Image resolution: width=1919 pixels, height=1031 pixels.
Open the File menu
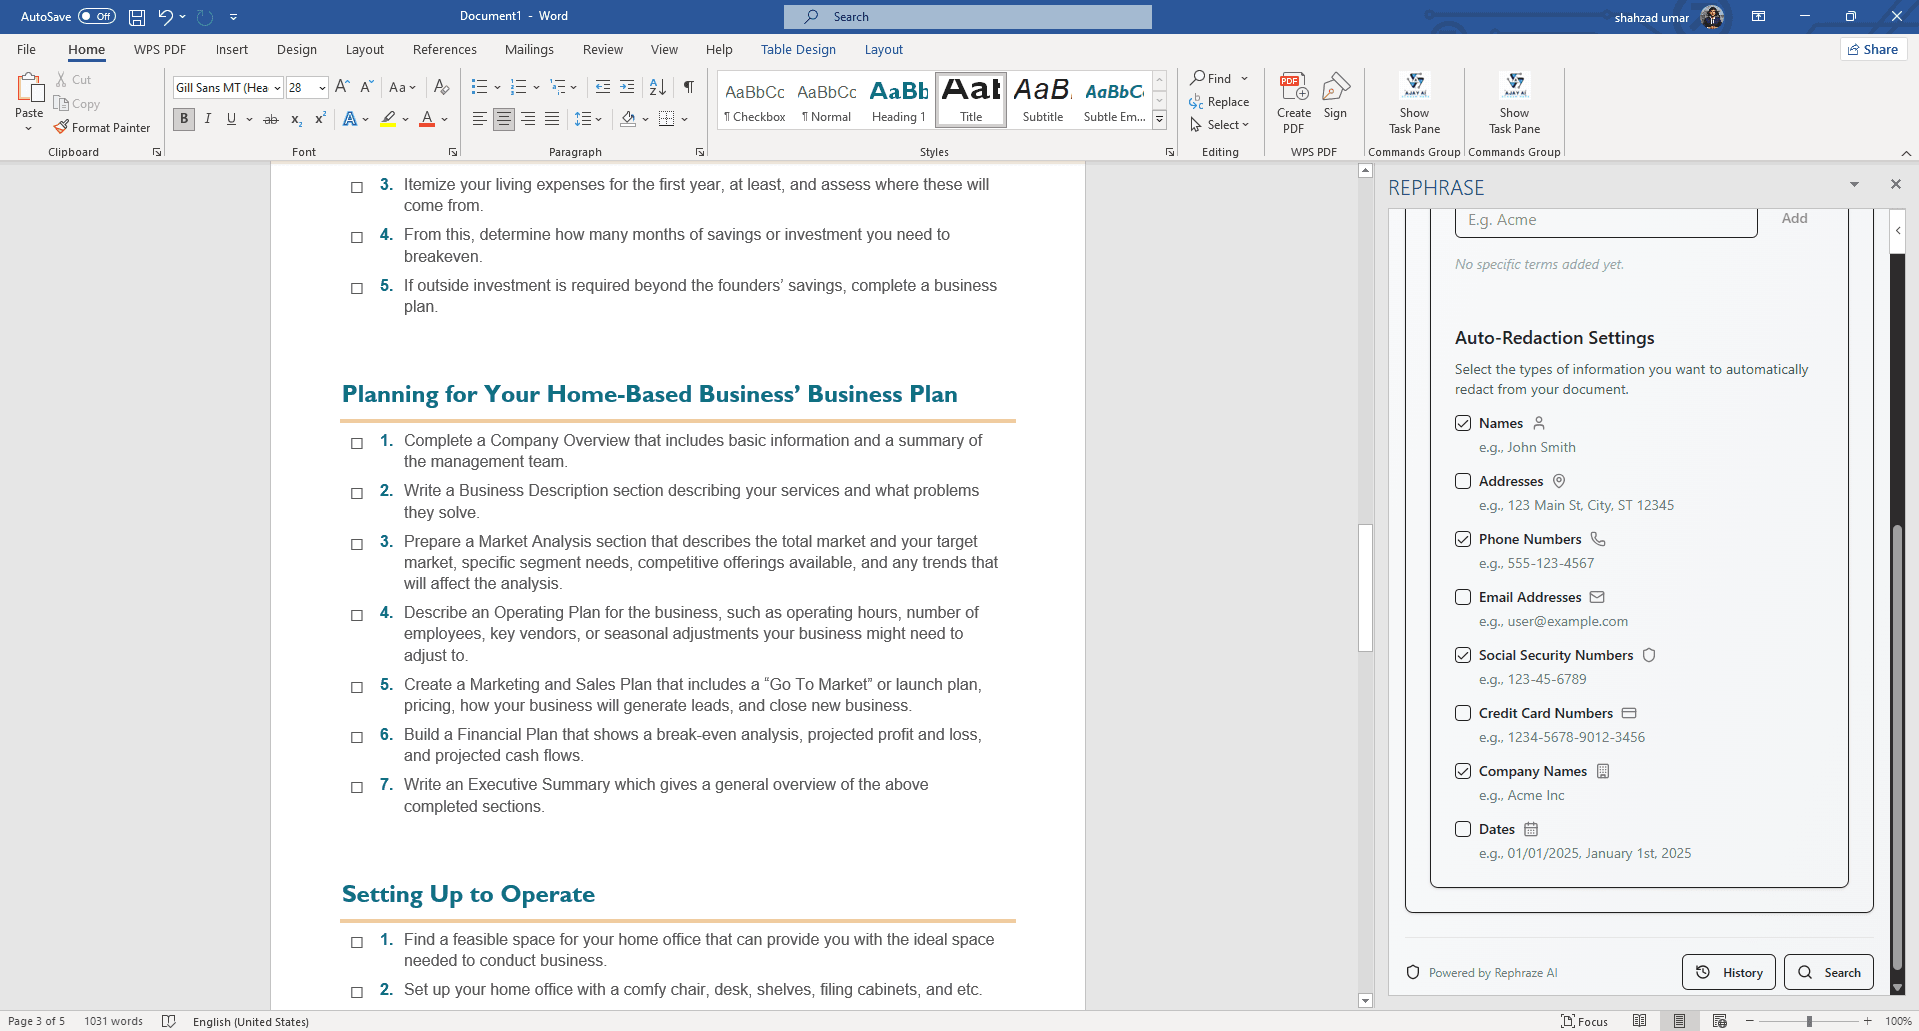pyautogui.click(x=27, y=49)
